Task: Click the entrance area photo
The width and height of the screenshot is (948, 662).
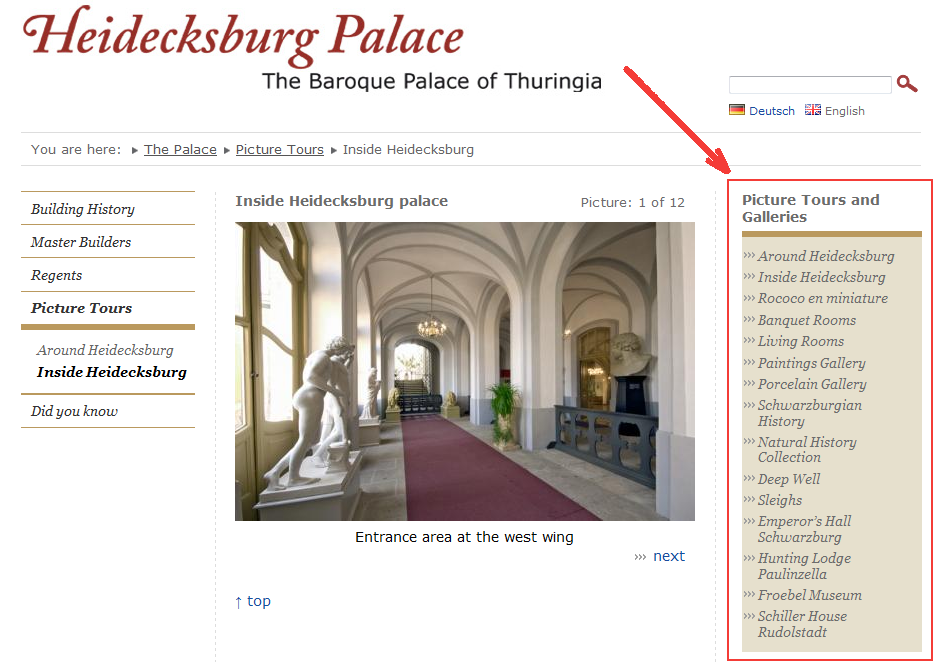Action: tap(465, 371)
